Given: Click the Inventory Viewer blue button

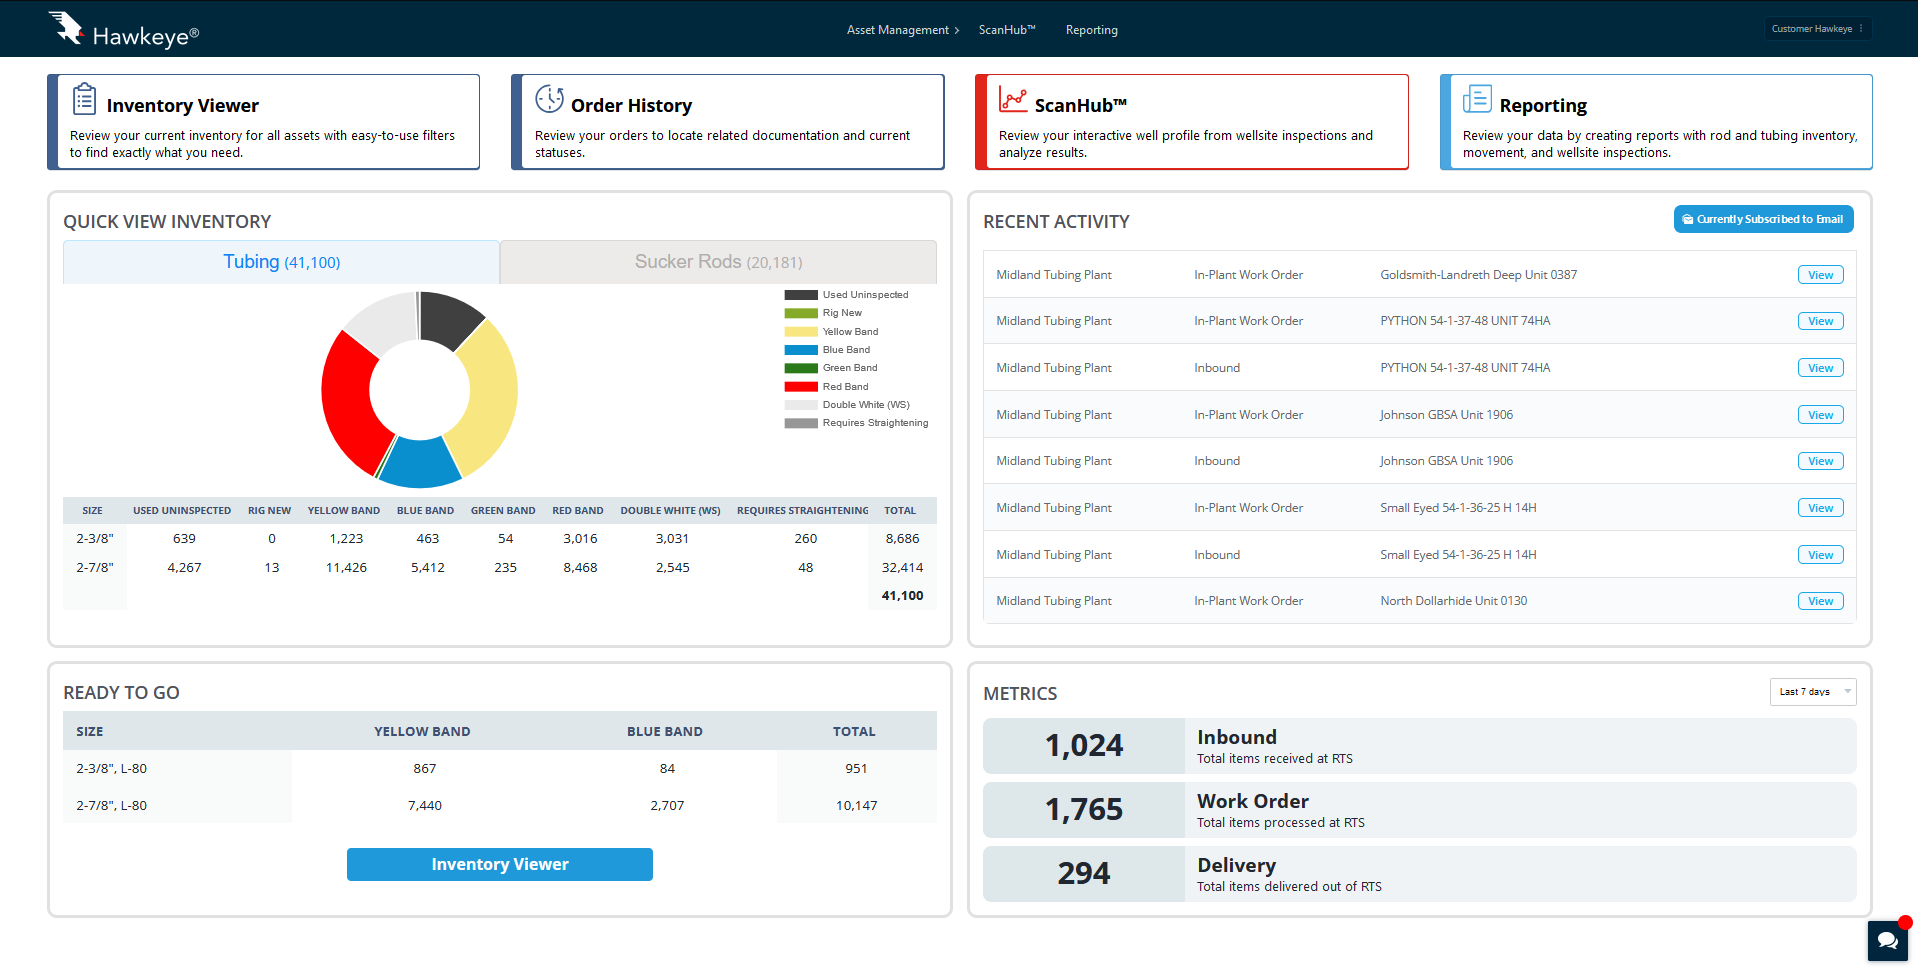Looking at the screenshot, I should [500, 865].
